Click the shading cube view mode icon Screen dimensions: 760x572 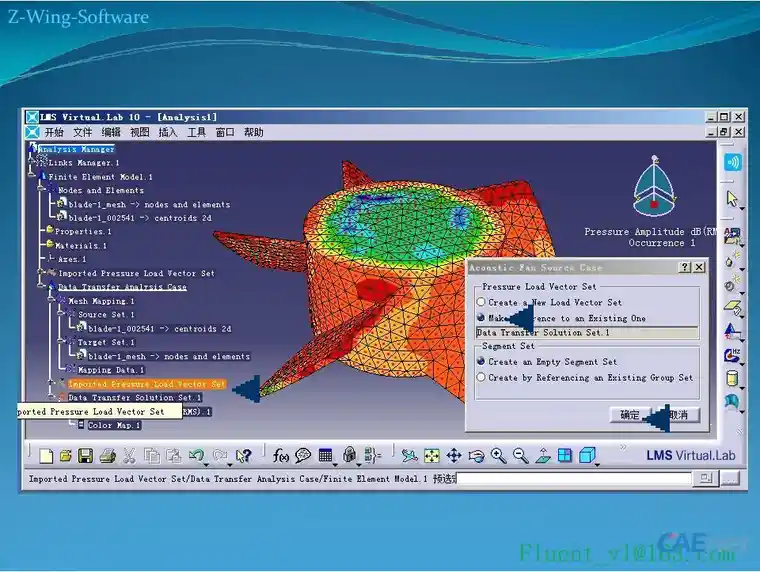[587, 456]
